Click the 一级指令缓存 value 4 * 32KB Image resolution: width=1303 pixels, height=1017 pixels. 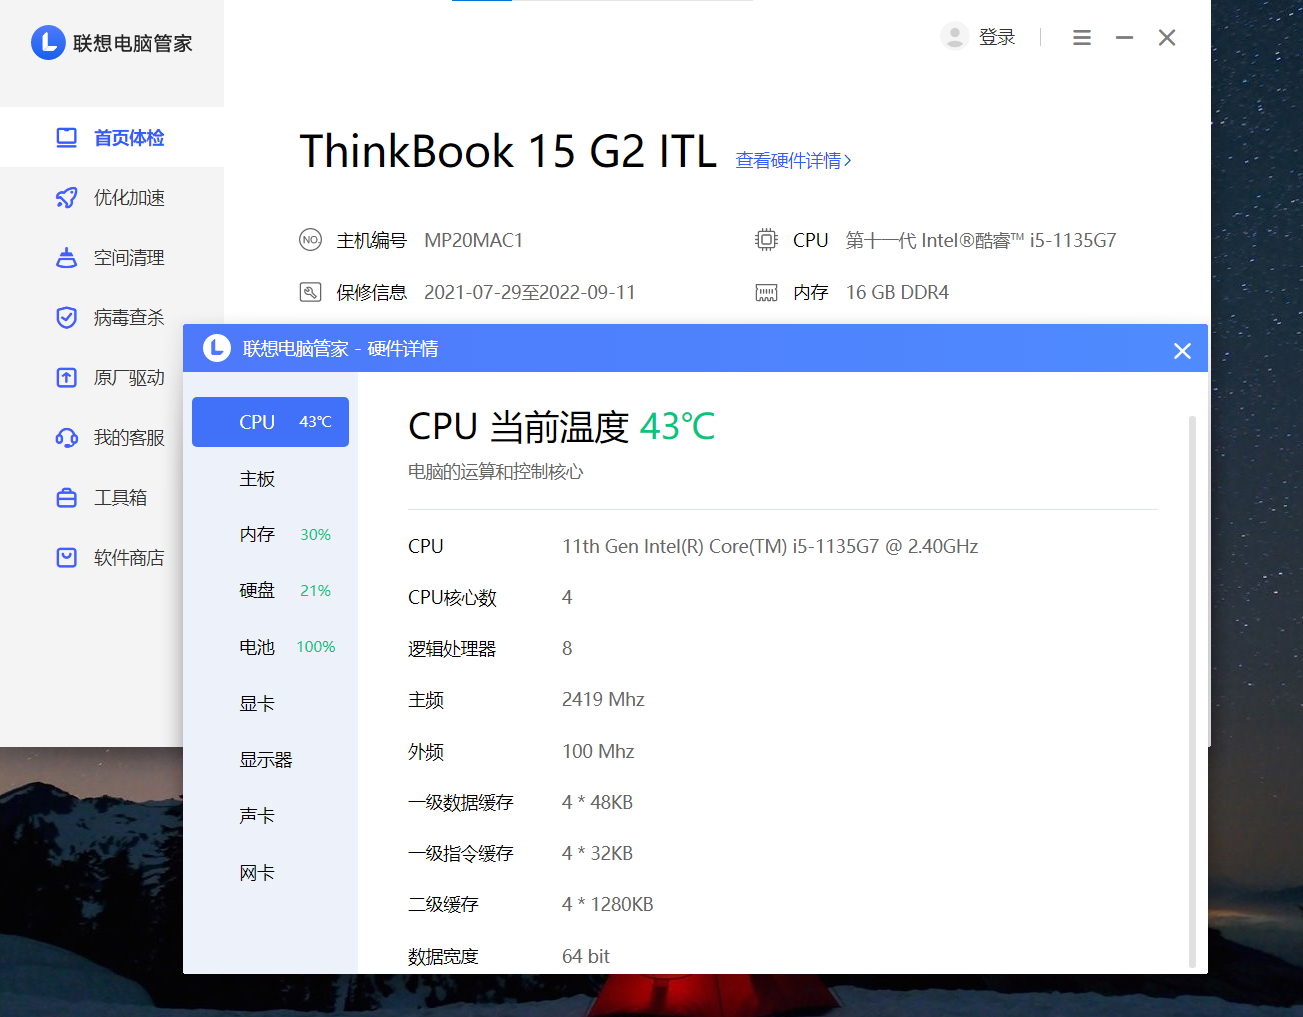(x=597, y=853)
